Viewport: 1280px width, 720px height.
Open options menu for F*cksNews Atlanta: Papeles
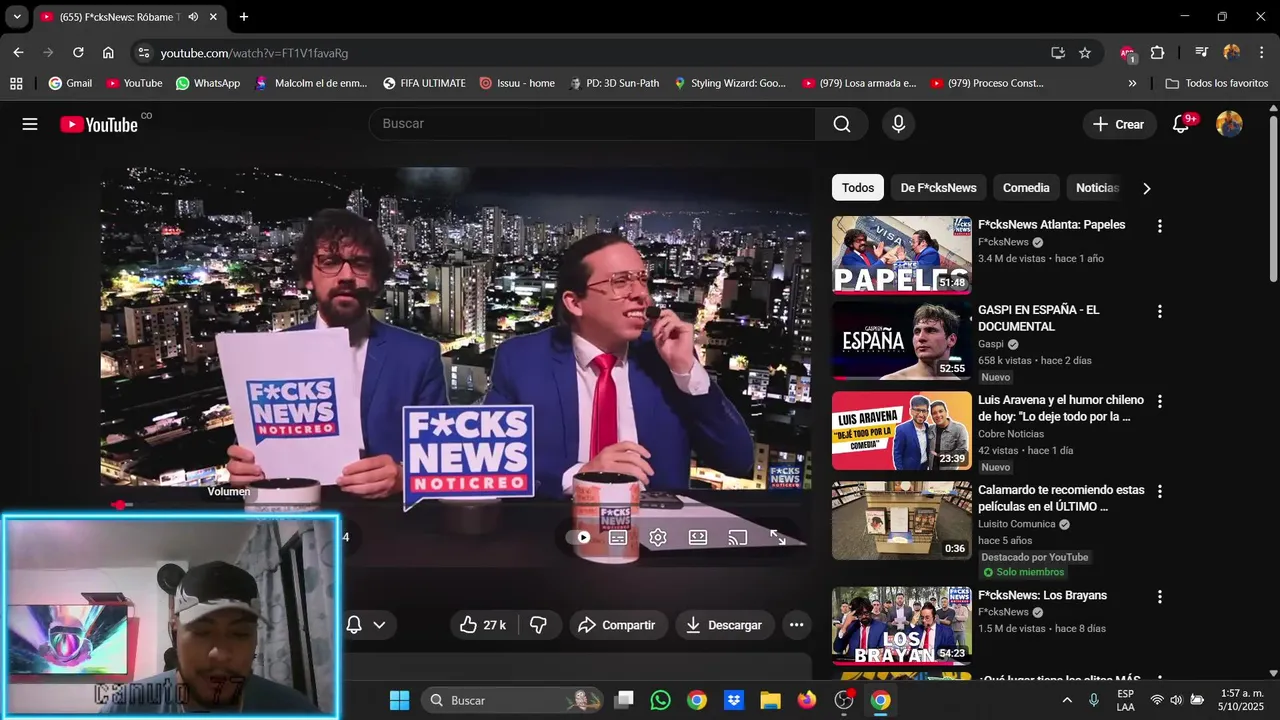1160,226
